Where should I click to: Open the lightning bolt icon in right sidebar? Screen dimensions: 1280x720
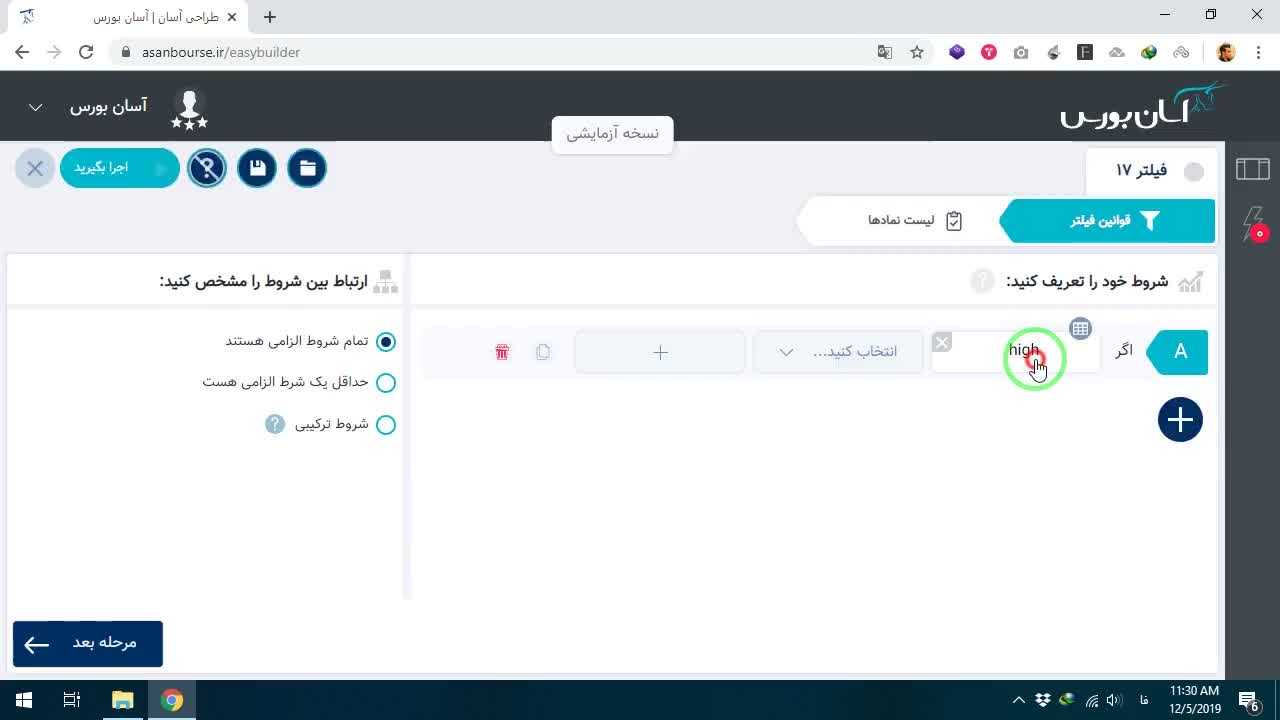pos(1253,222)
